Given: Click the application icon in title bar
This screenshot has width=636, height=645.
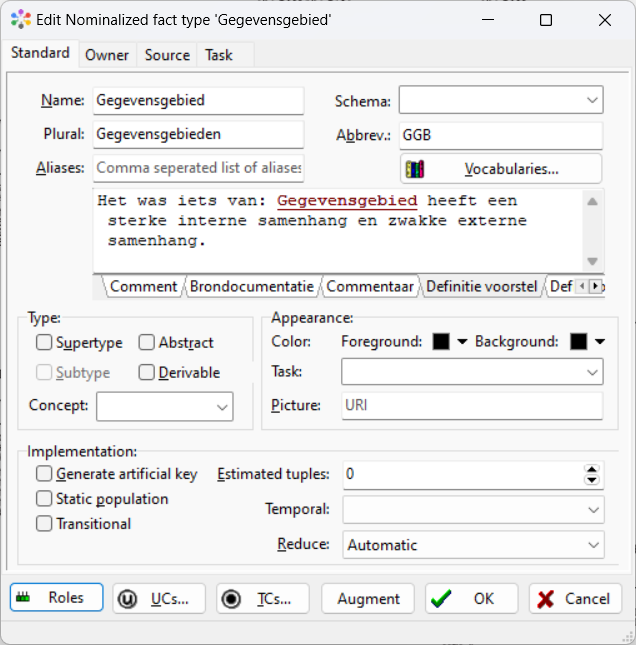Looking at the screenshot, I should coord(20,19).
